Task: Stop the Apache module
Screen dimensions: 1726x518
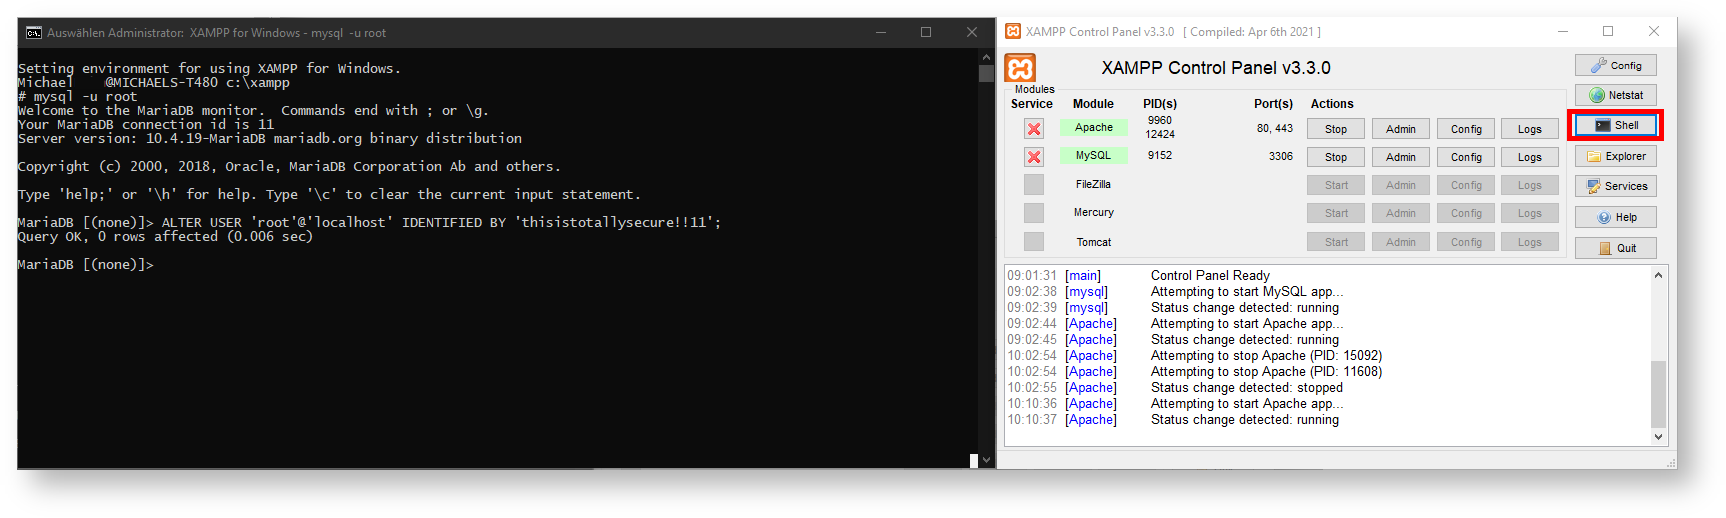Action: [1335, 129]
